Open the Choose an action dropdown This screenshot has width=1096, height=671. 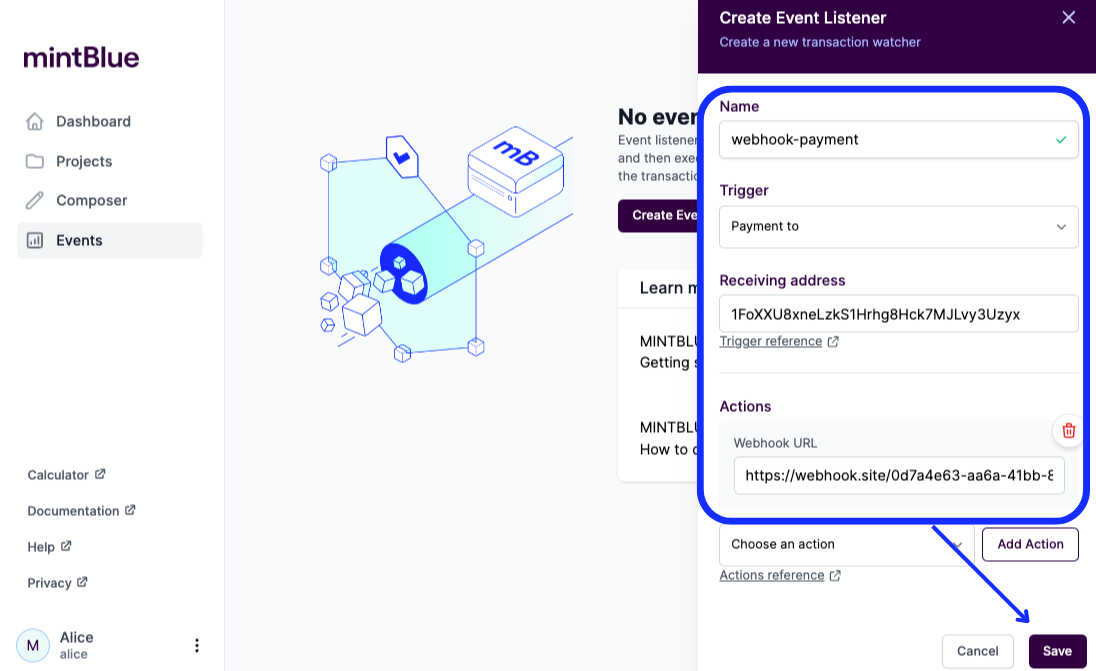coord(846,544)
